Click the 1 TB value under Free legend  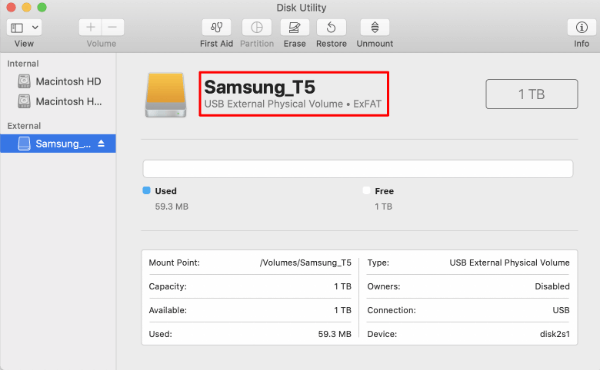tap(383, 207)
